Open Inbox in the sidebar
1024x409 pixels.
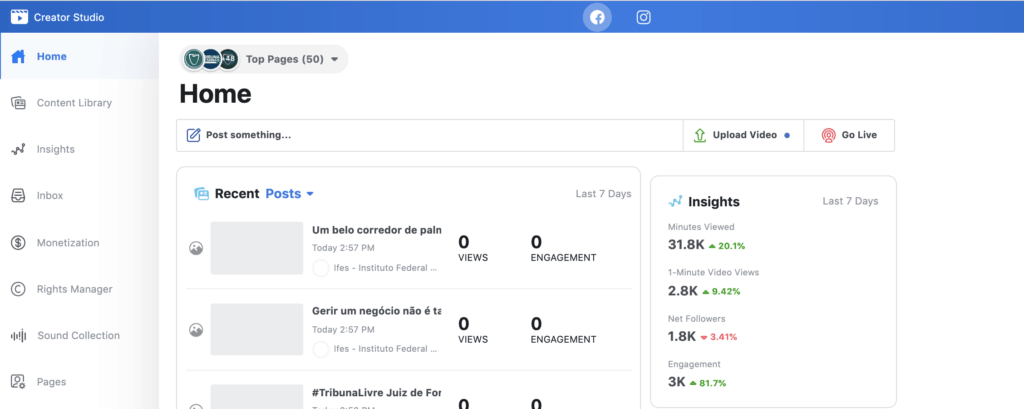tap(79, 195)
